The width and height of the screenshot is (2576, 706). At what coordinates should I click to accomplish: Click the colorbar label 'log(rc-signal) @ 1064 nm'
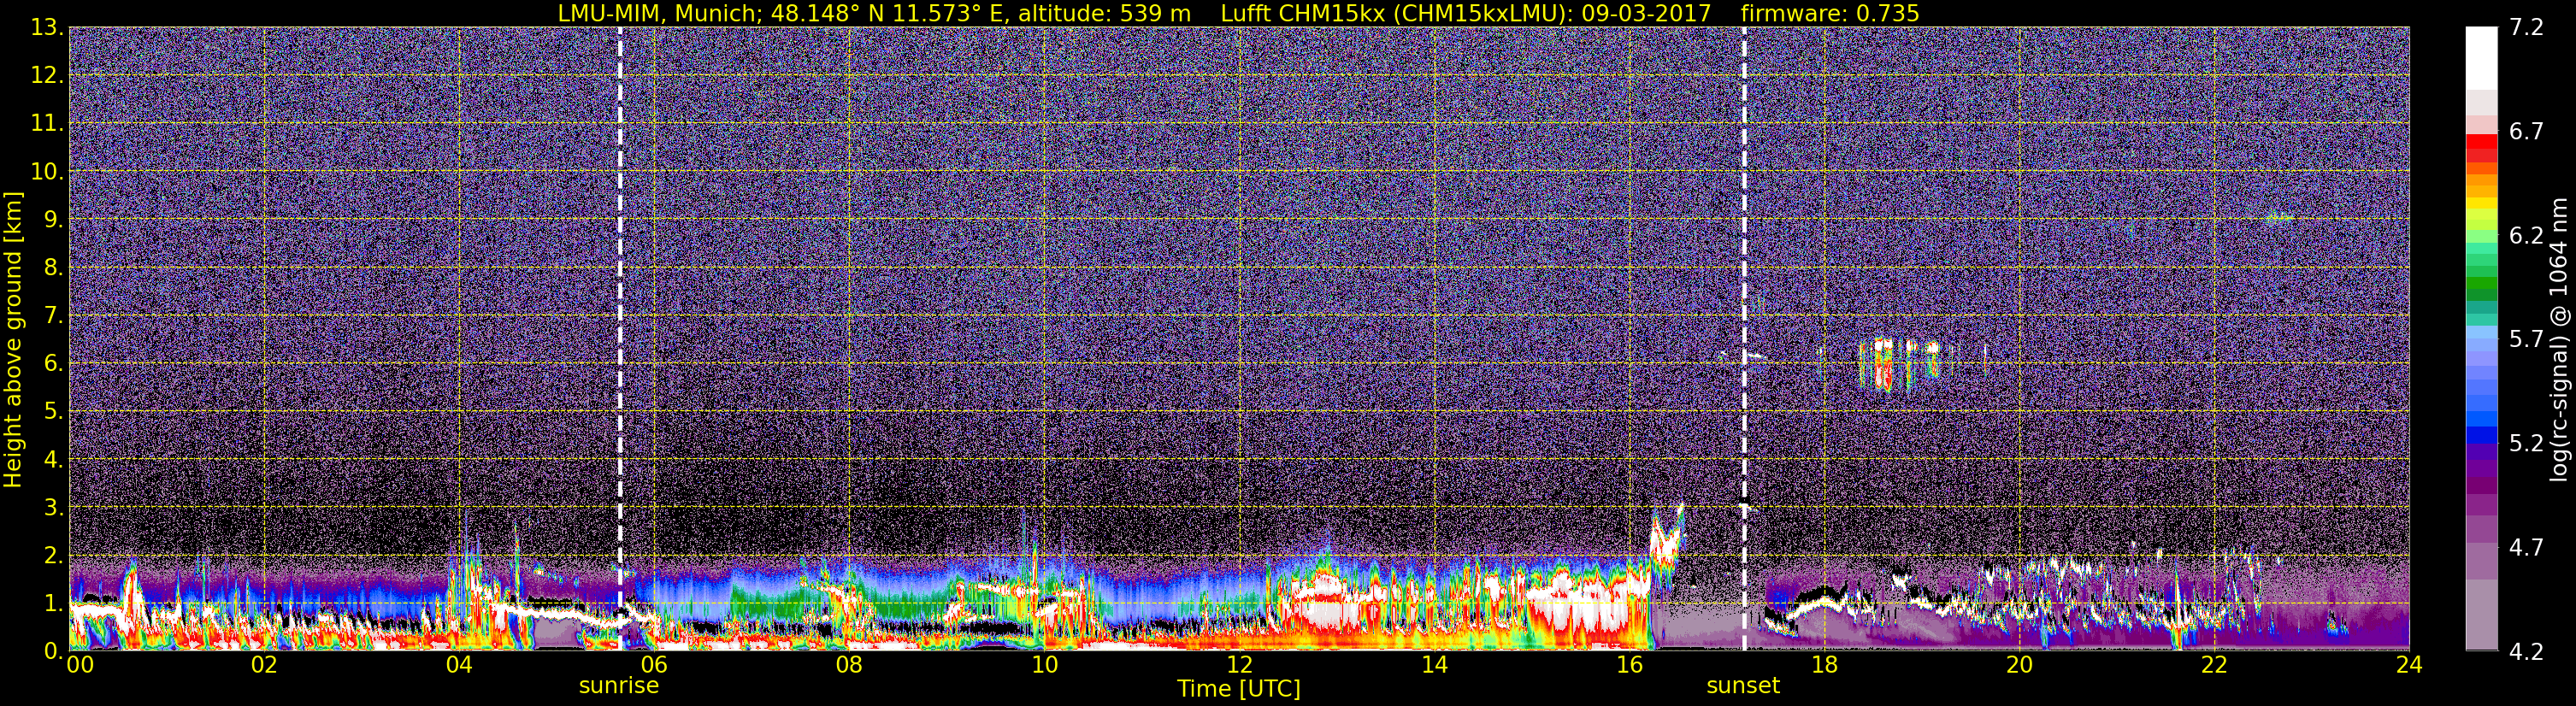click(x=2558, y=339)
